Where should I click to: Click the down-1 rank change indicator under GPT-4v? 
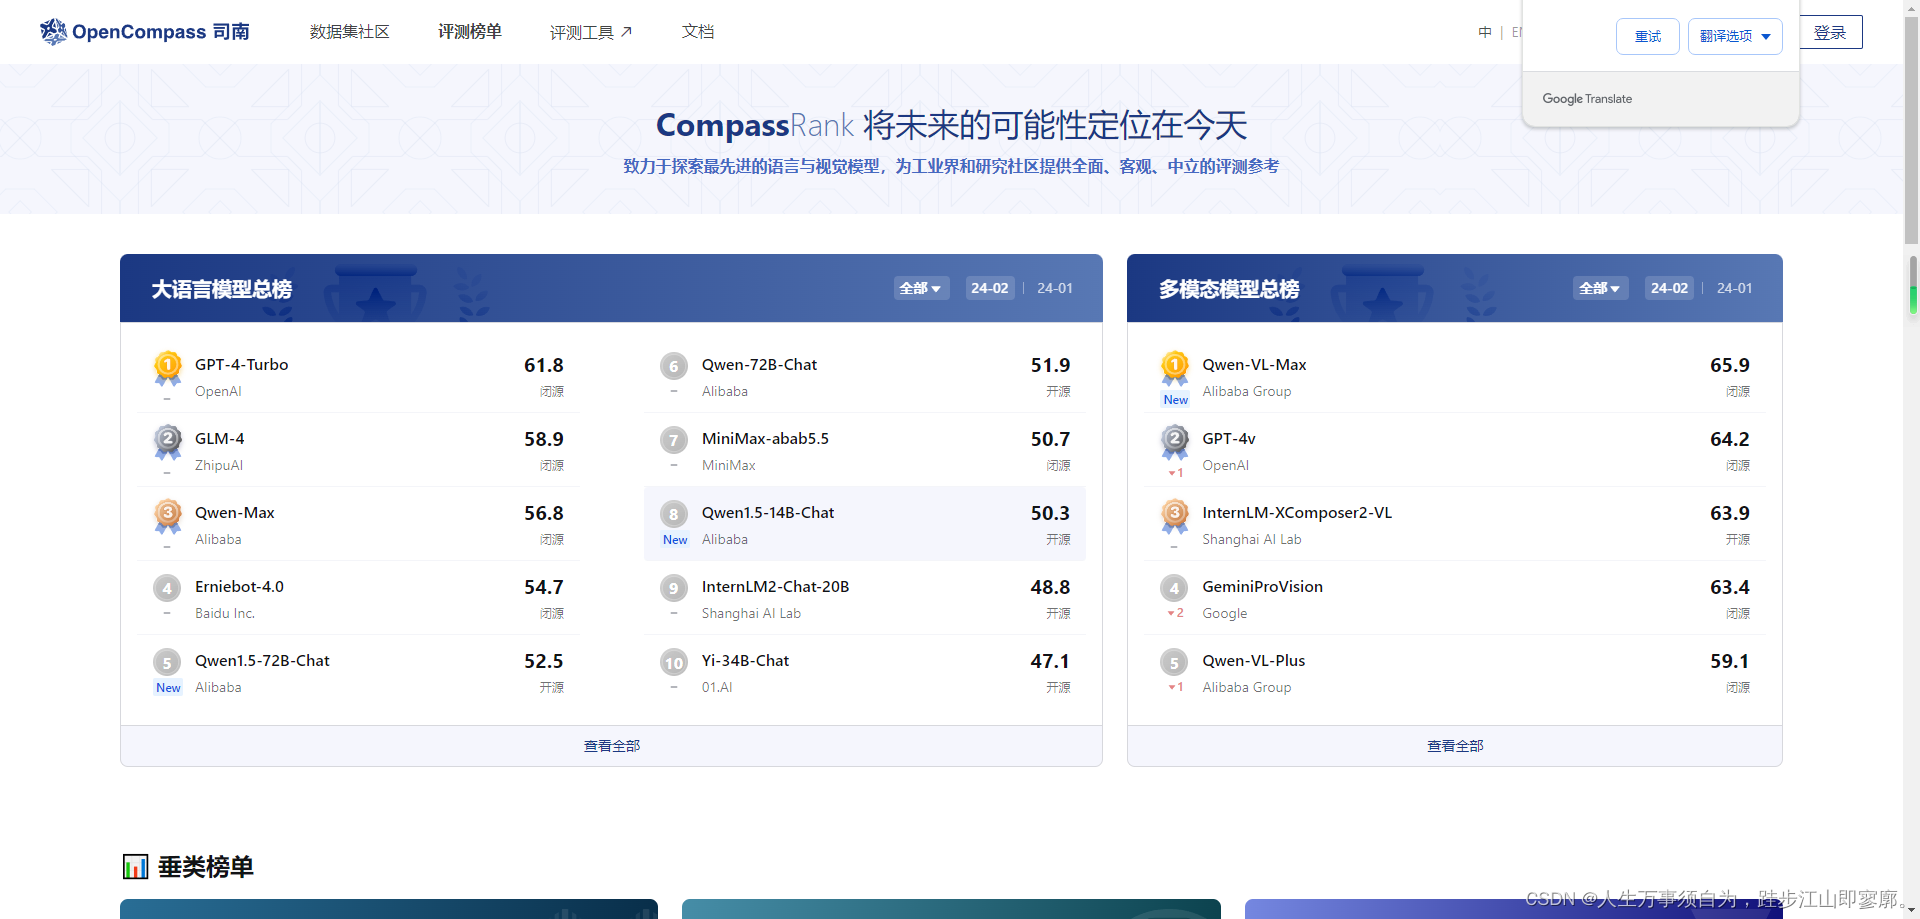tap(1176, 473)
